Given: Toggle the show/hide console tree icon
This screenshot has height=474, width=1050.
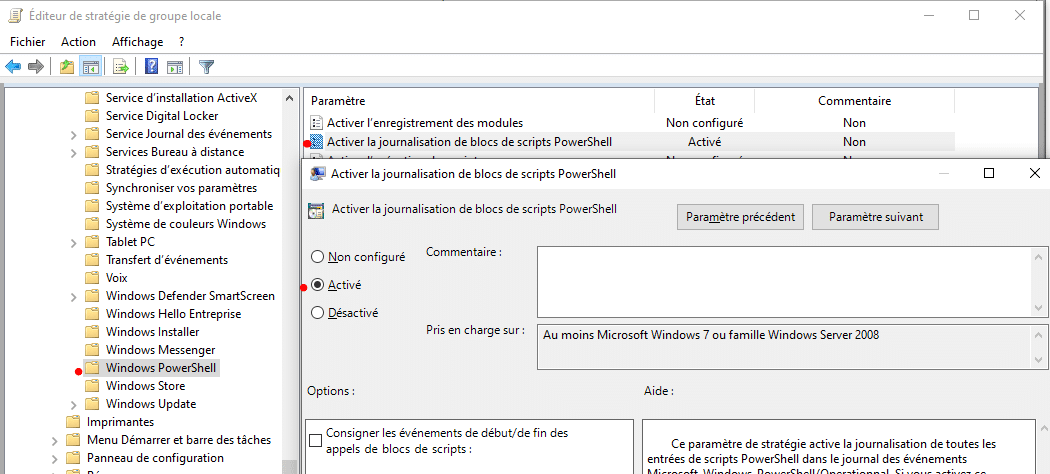Looking at the screenshot, I should pos(90,67).
